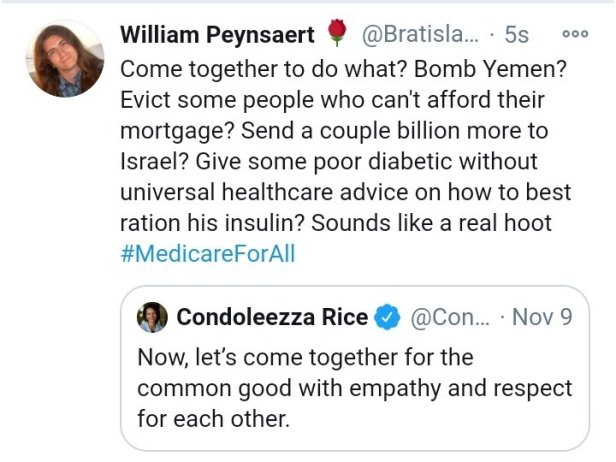Click the Condoleezza Rice name in quoted tweet
The image size is (616, 462).
271,318
